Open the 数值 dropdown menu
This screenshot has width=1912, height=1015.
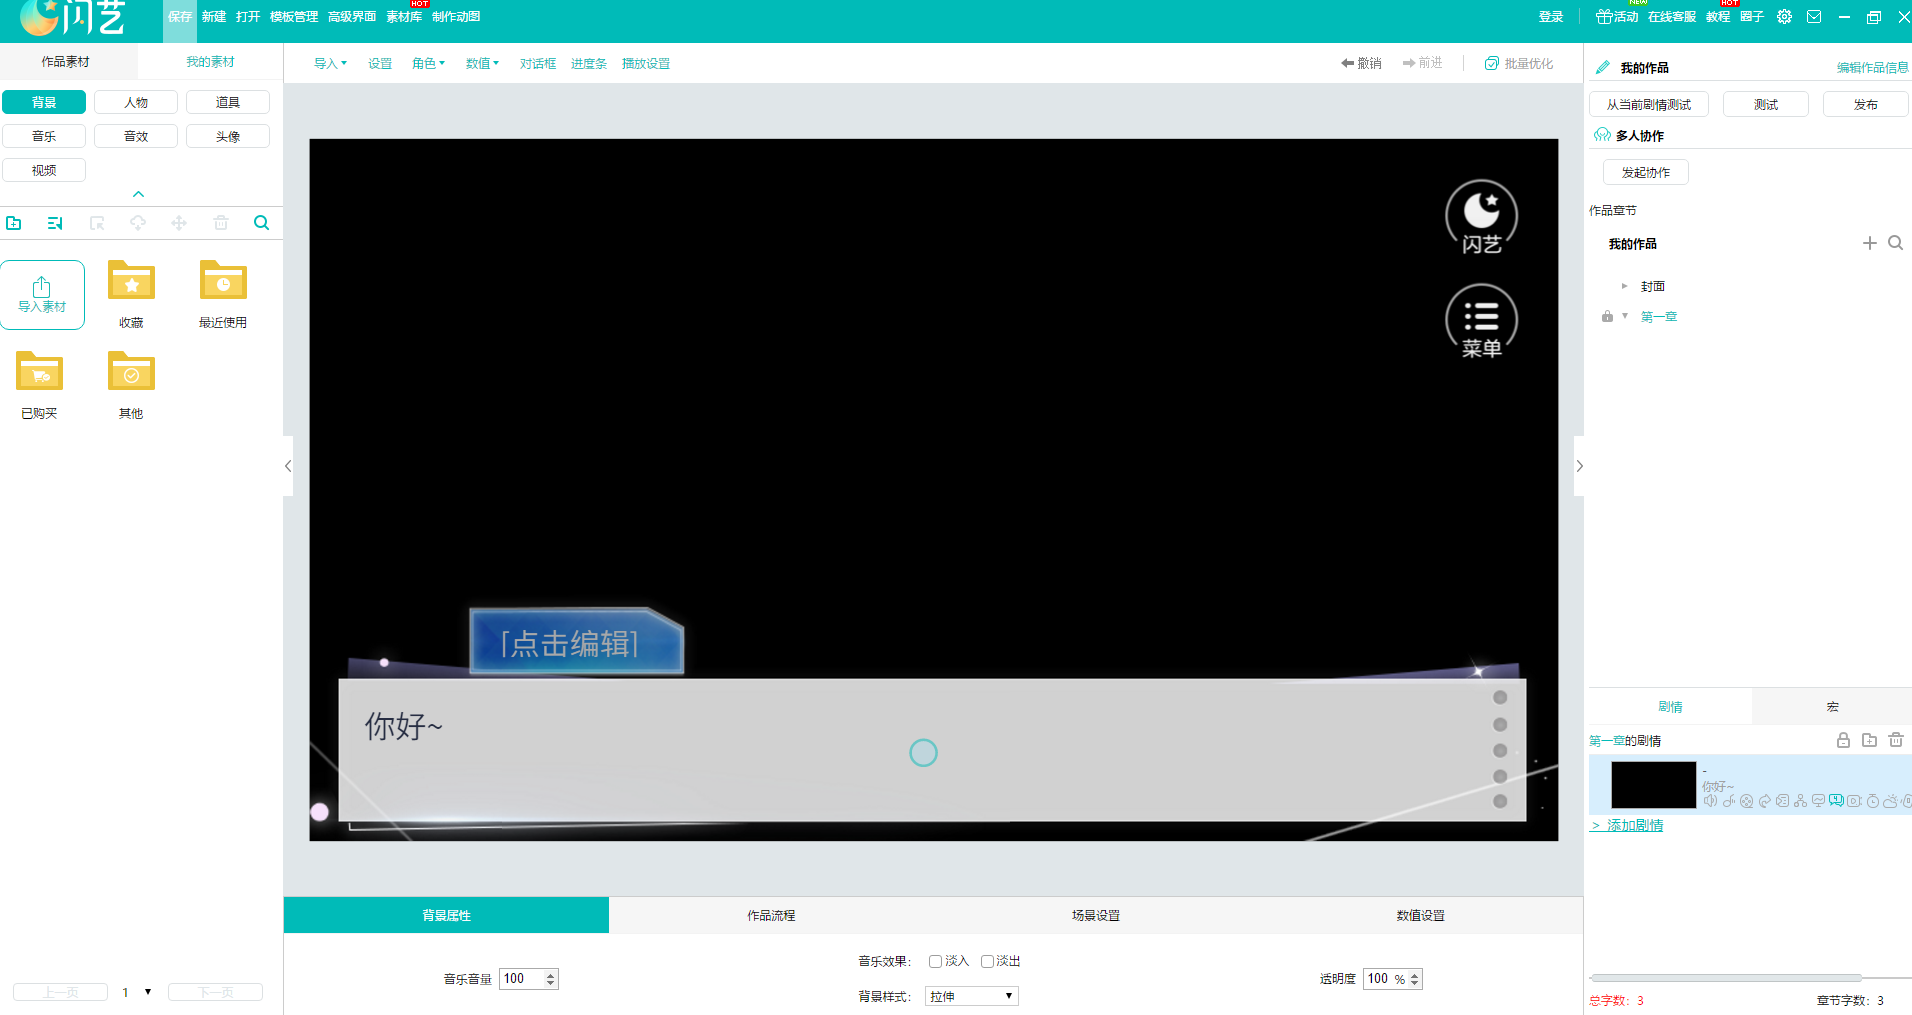click(482, 63)
